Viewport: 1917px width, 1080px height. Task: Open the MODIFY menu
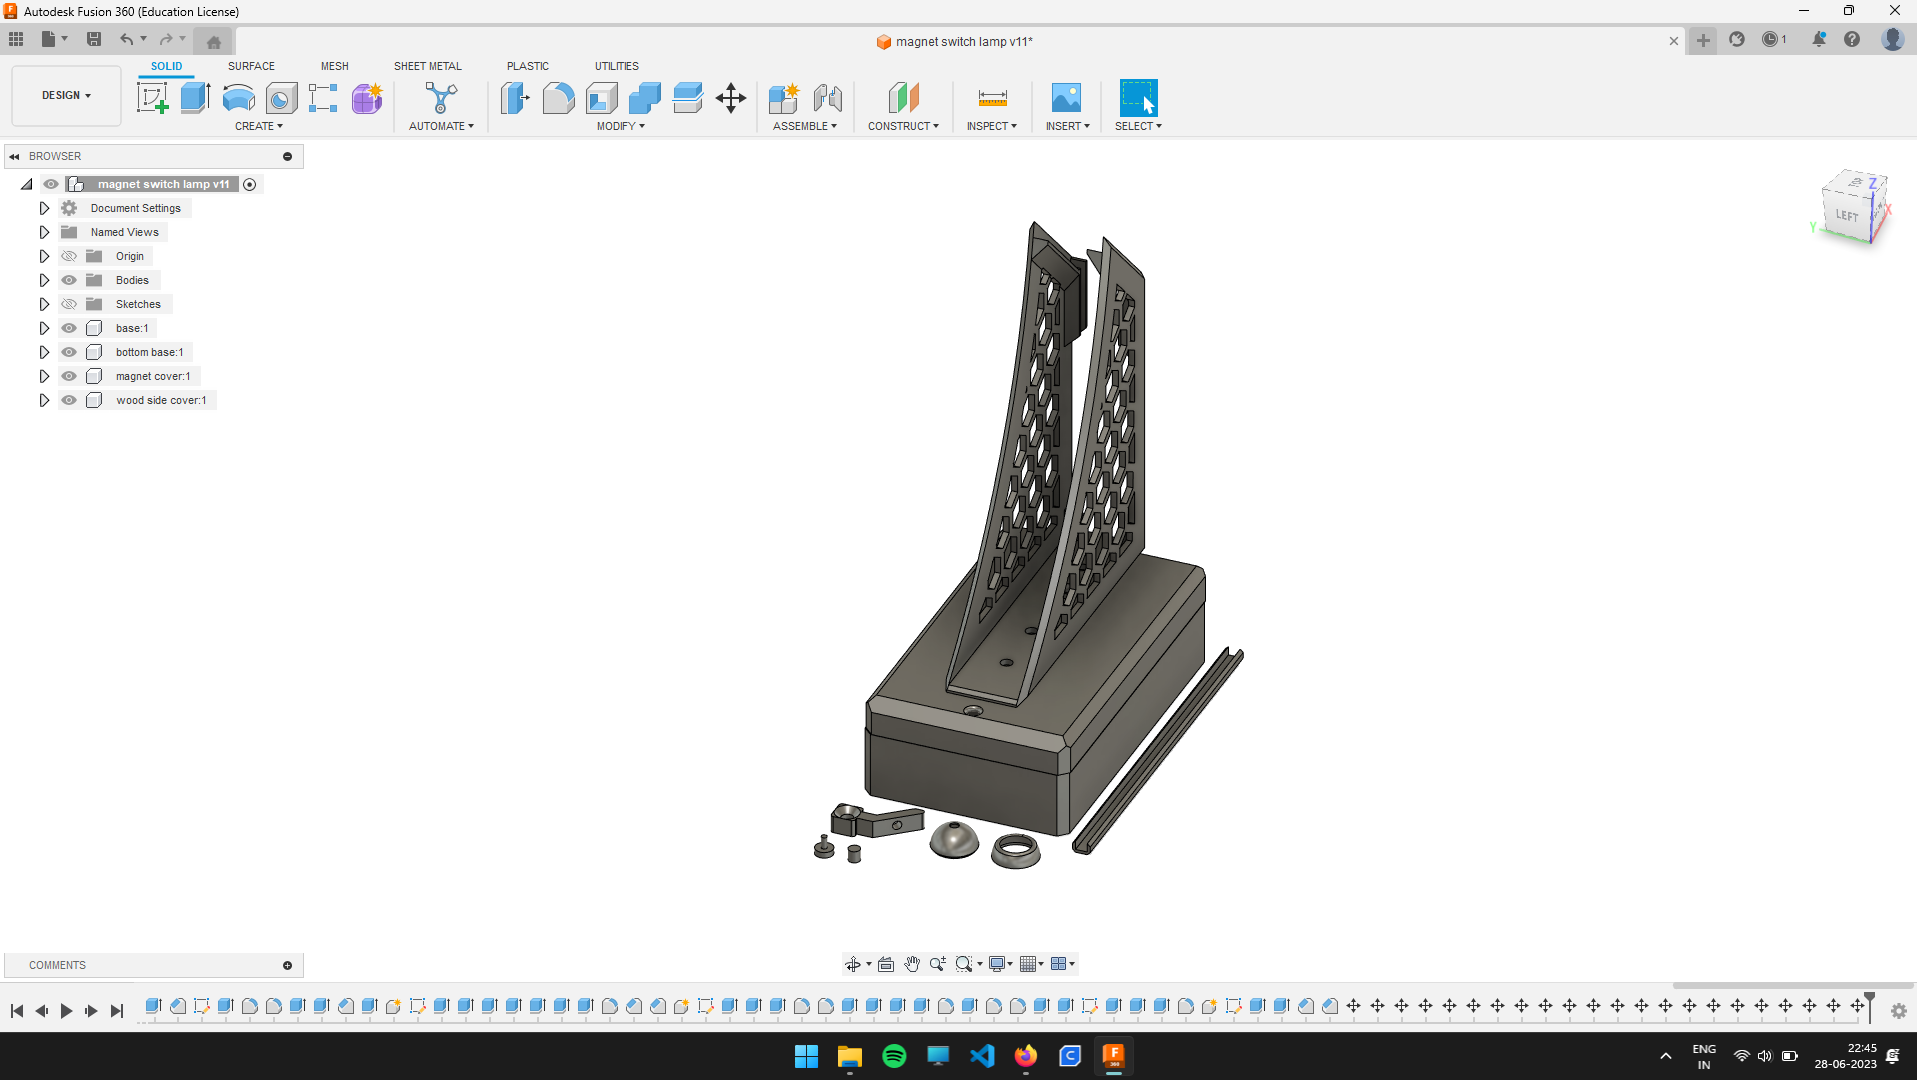click(x=621, y=126)
